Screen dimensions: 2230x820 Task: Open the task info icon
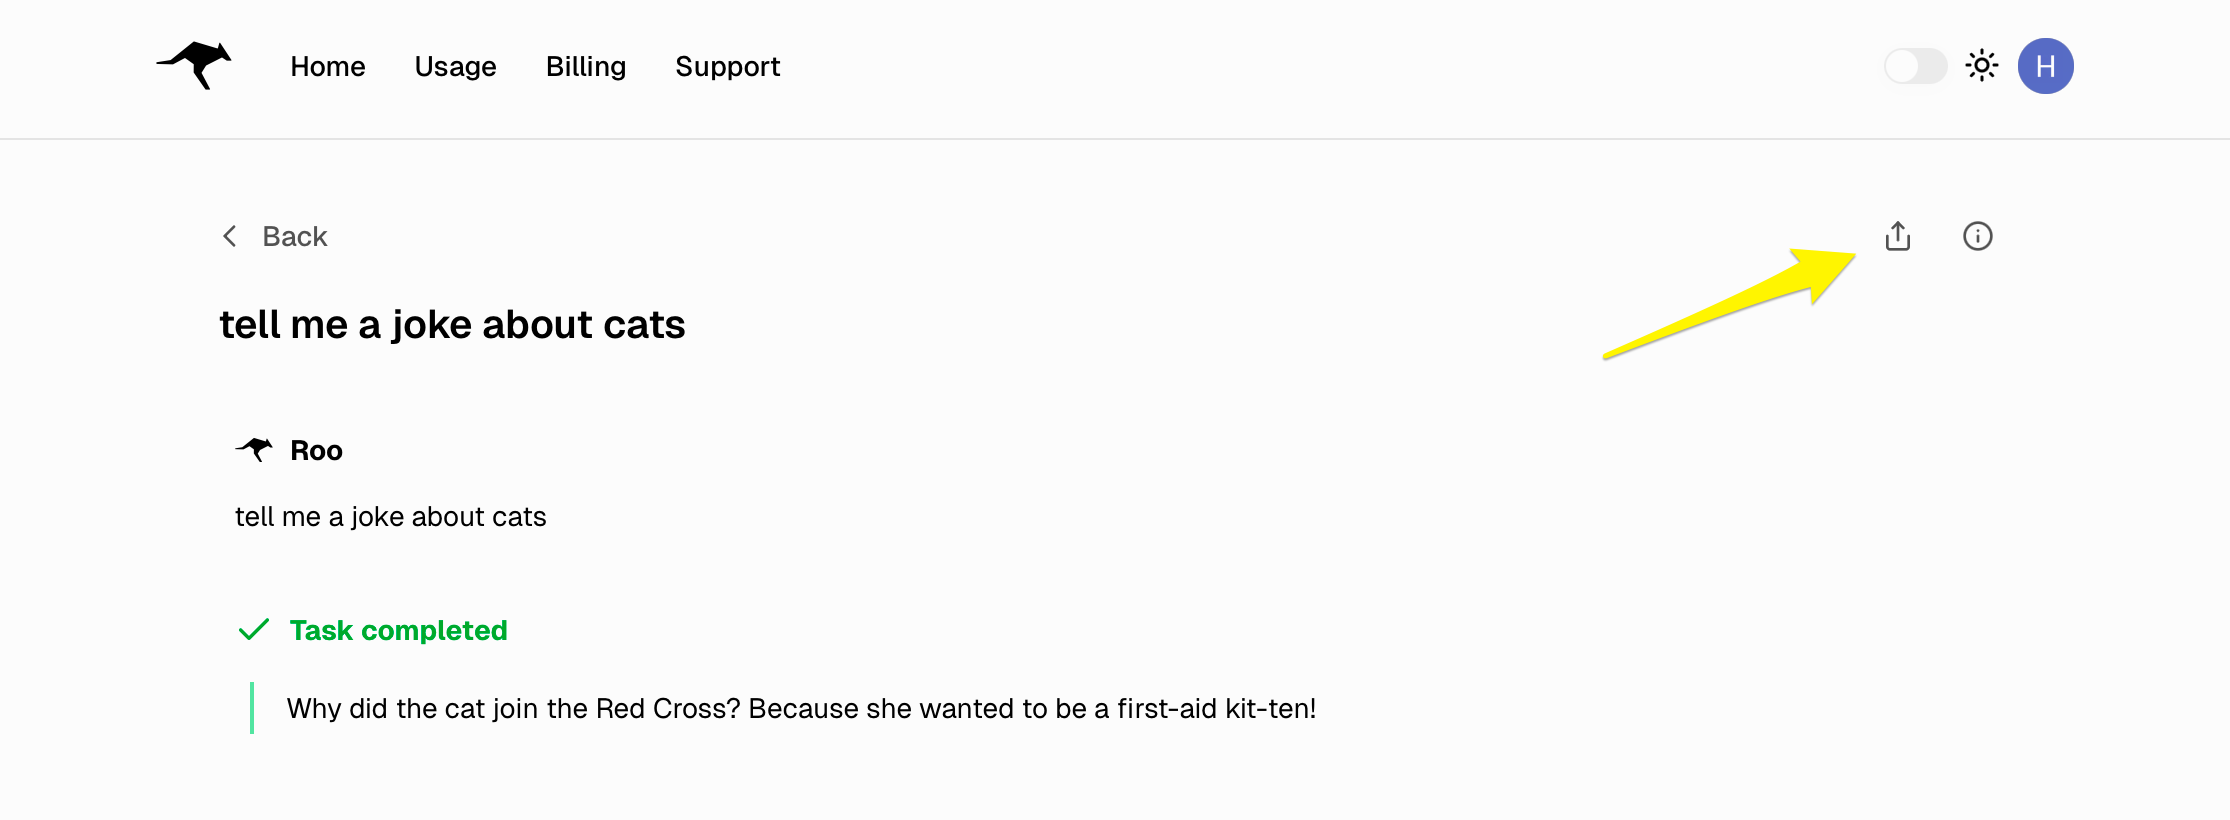coord(1977,236)
